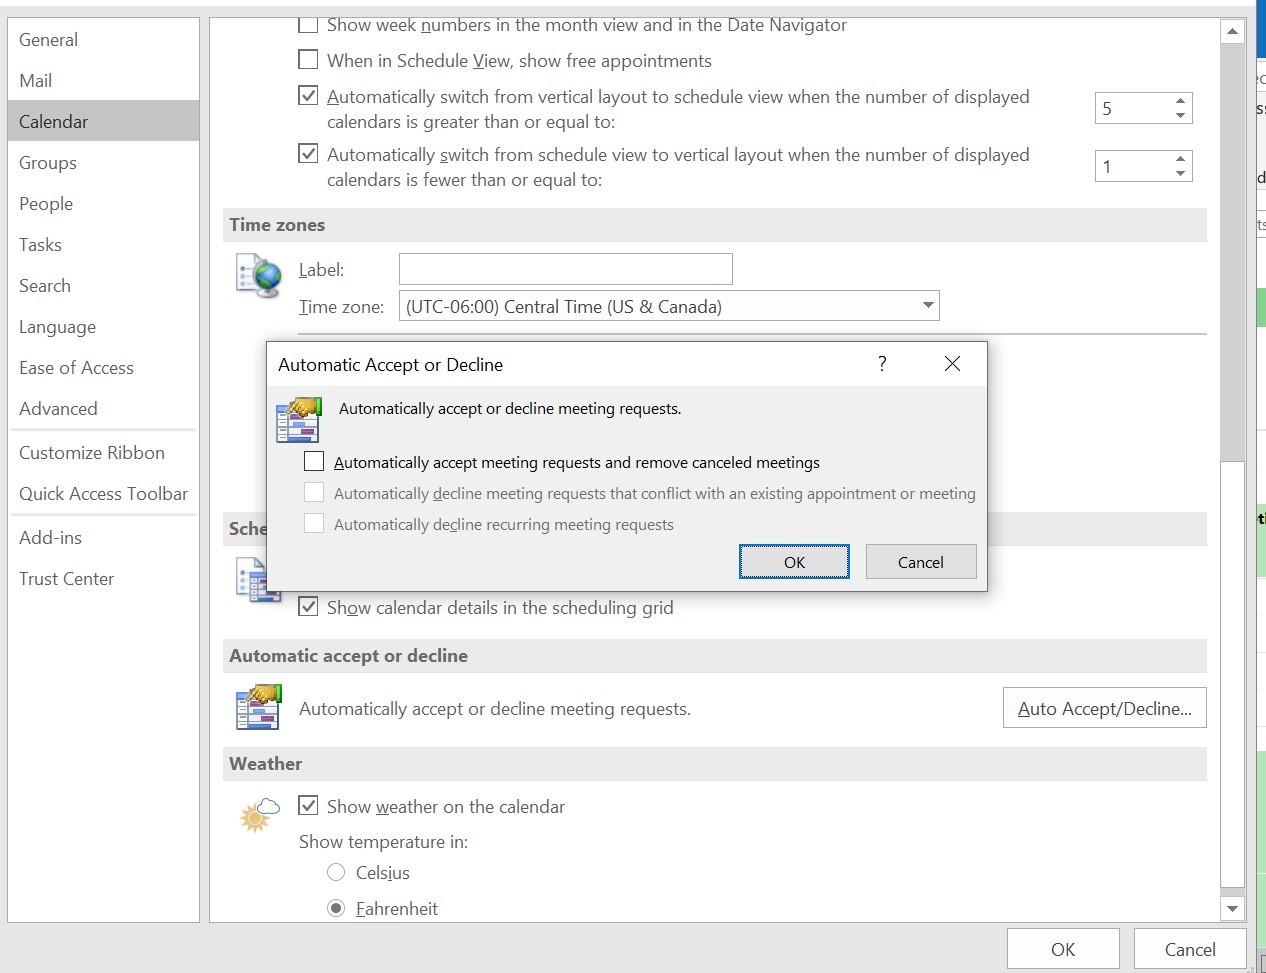Viewport: 1266px width, 973px height.
Task: Close the Automatic Accept or Decline dialog
Action: coord(952,364)
